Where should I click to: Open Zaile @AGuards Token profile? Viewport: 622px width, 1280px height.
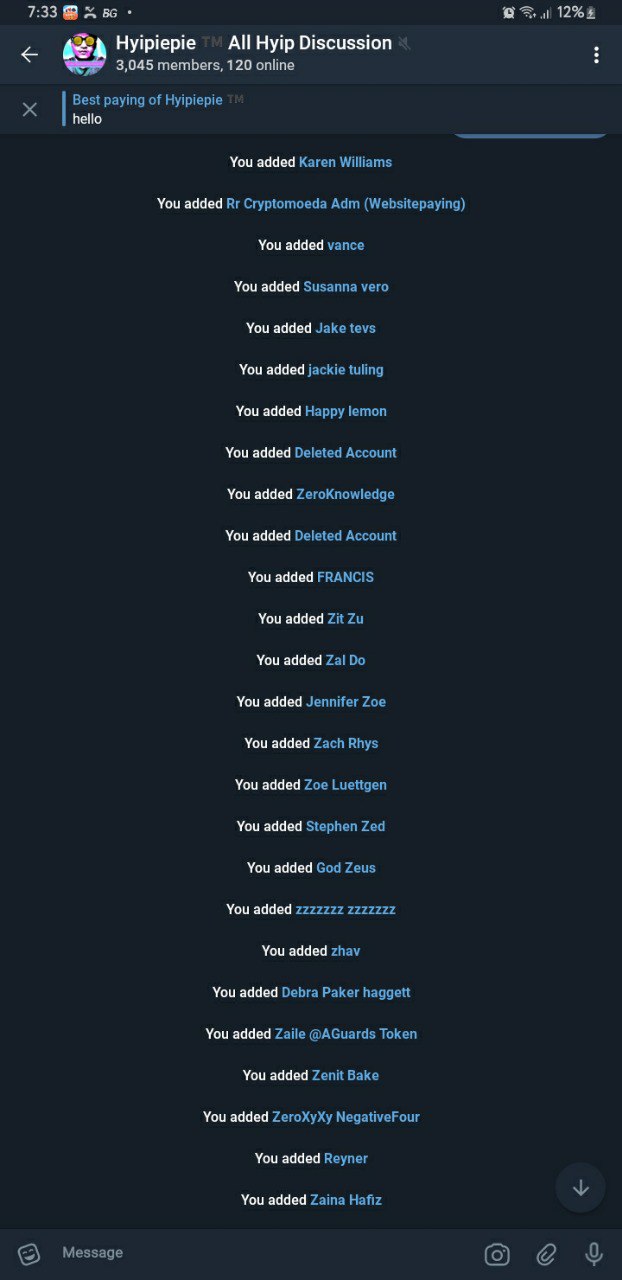click(x=346, y=1034)
